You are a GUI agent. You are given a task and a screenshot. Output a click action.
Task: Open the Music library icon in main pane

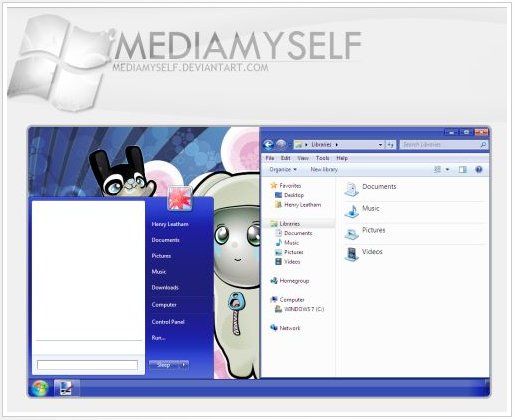tap(352, 211)
